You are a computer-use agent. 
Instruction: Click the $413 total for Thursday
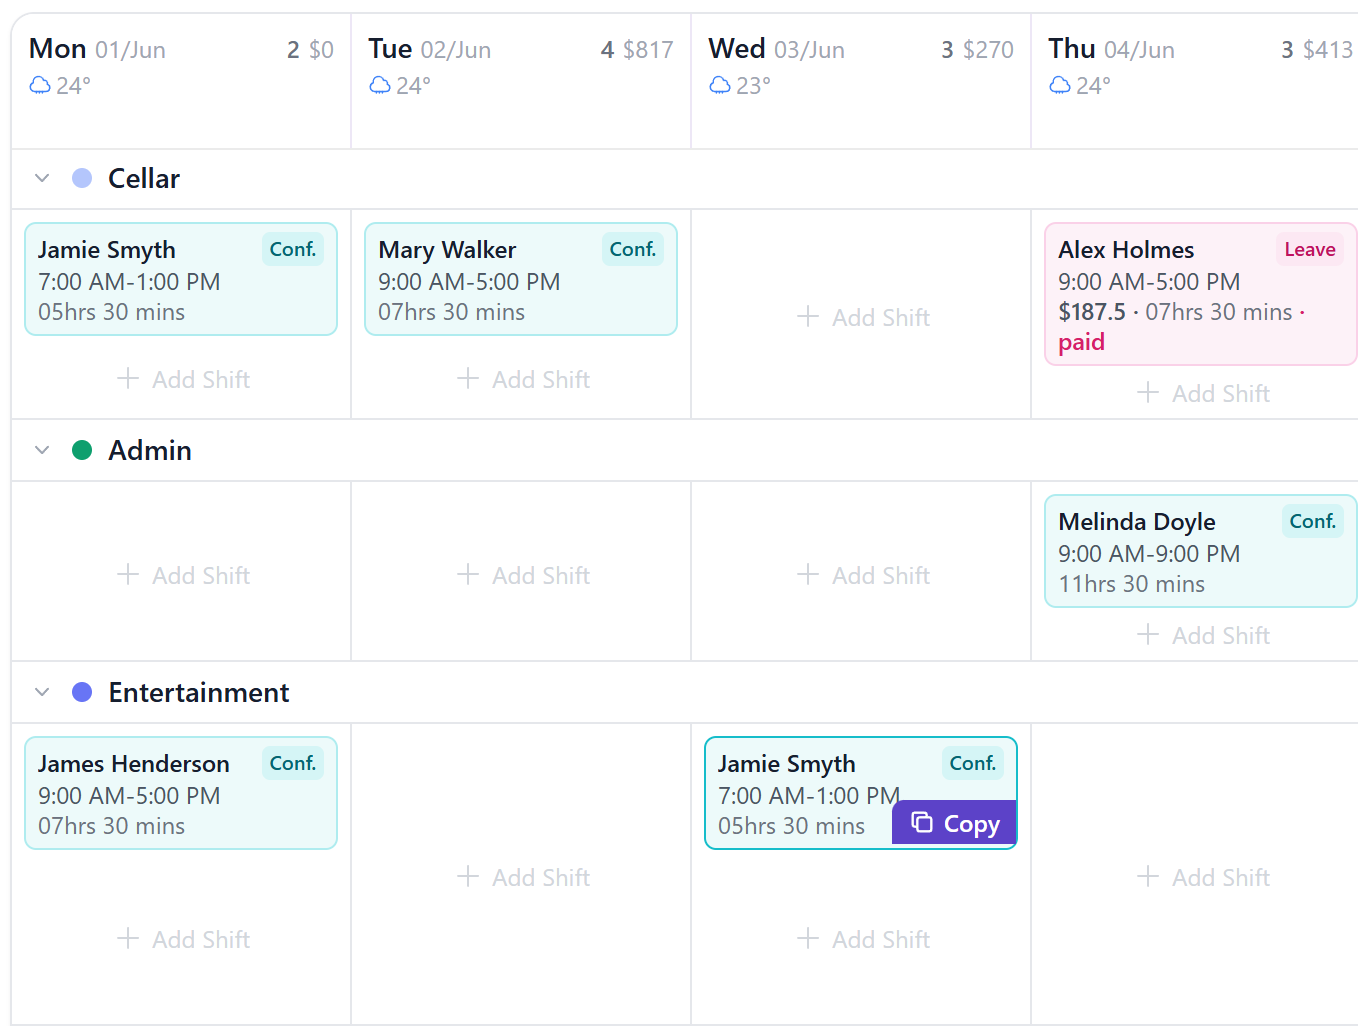[x=1328, y=49]
